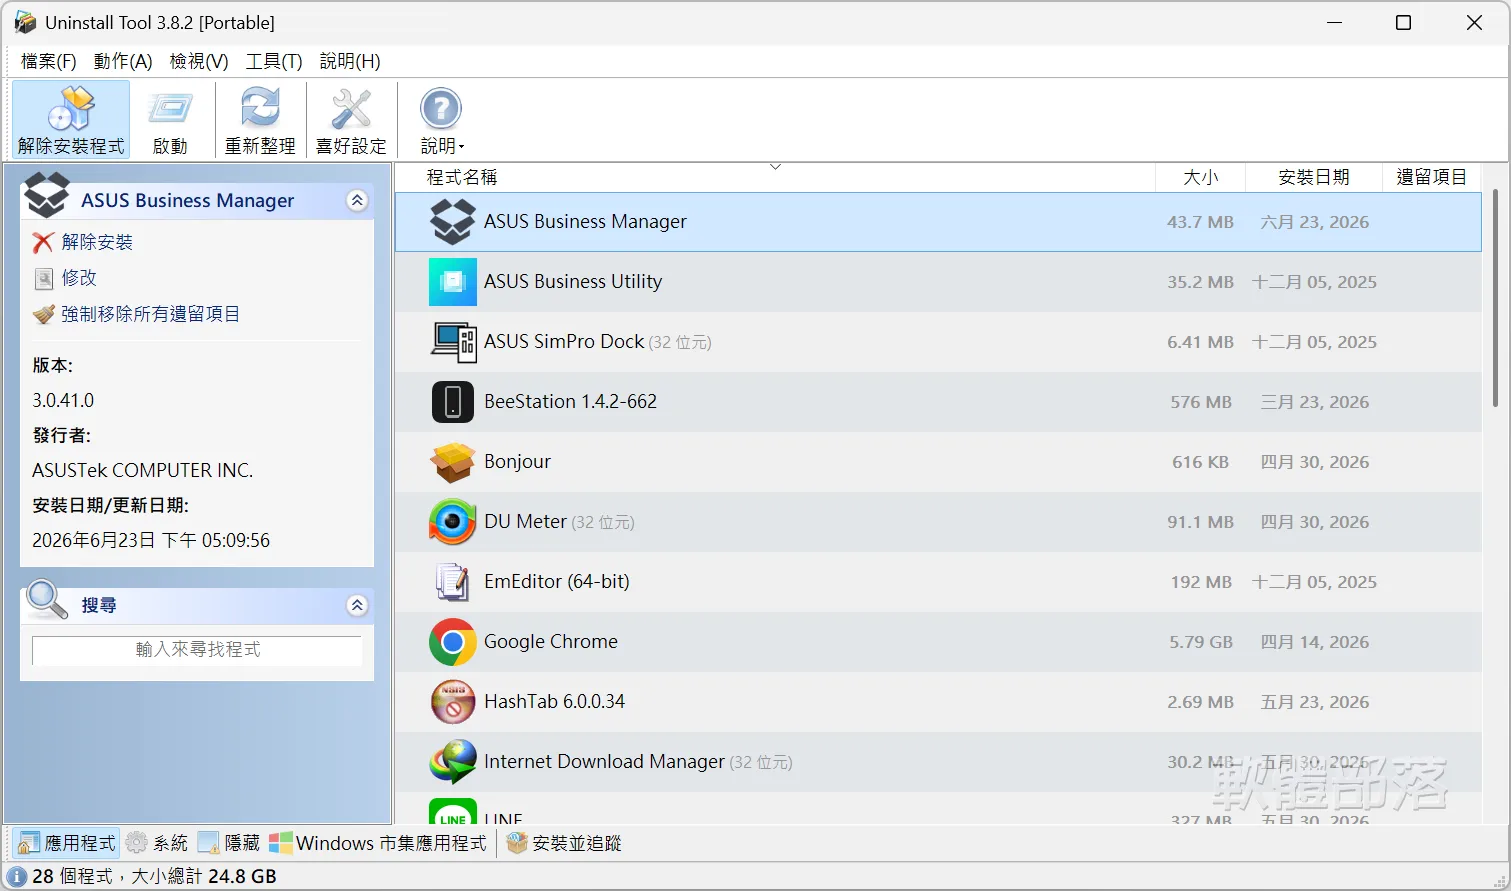Click the magnifier search panel icon
Screen dimensions: 1511x891
pyautogui.click(x=46, y=600)
